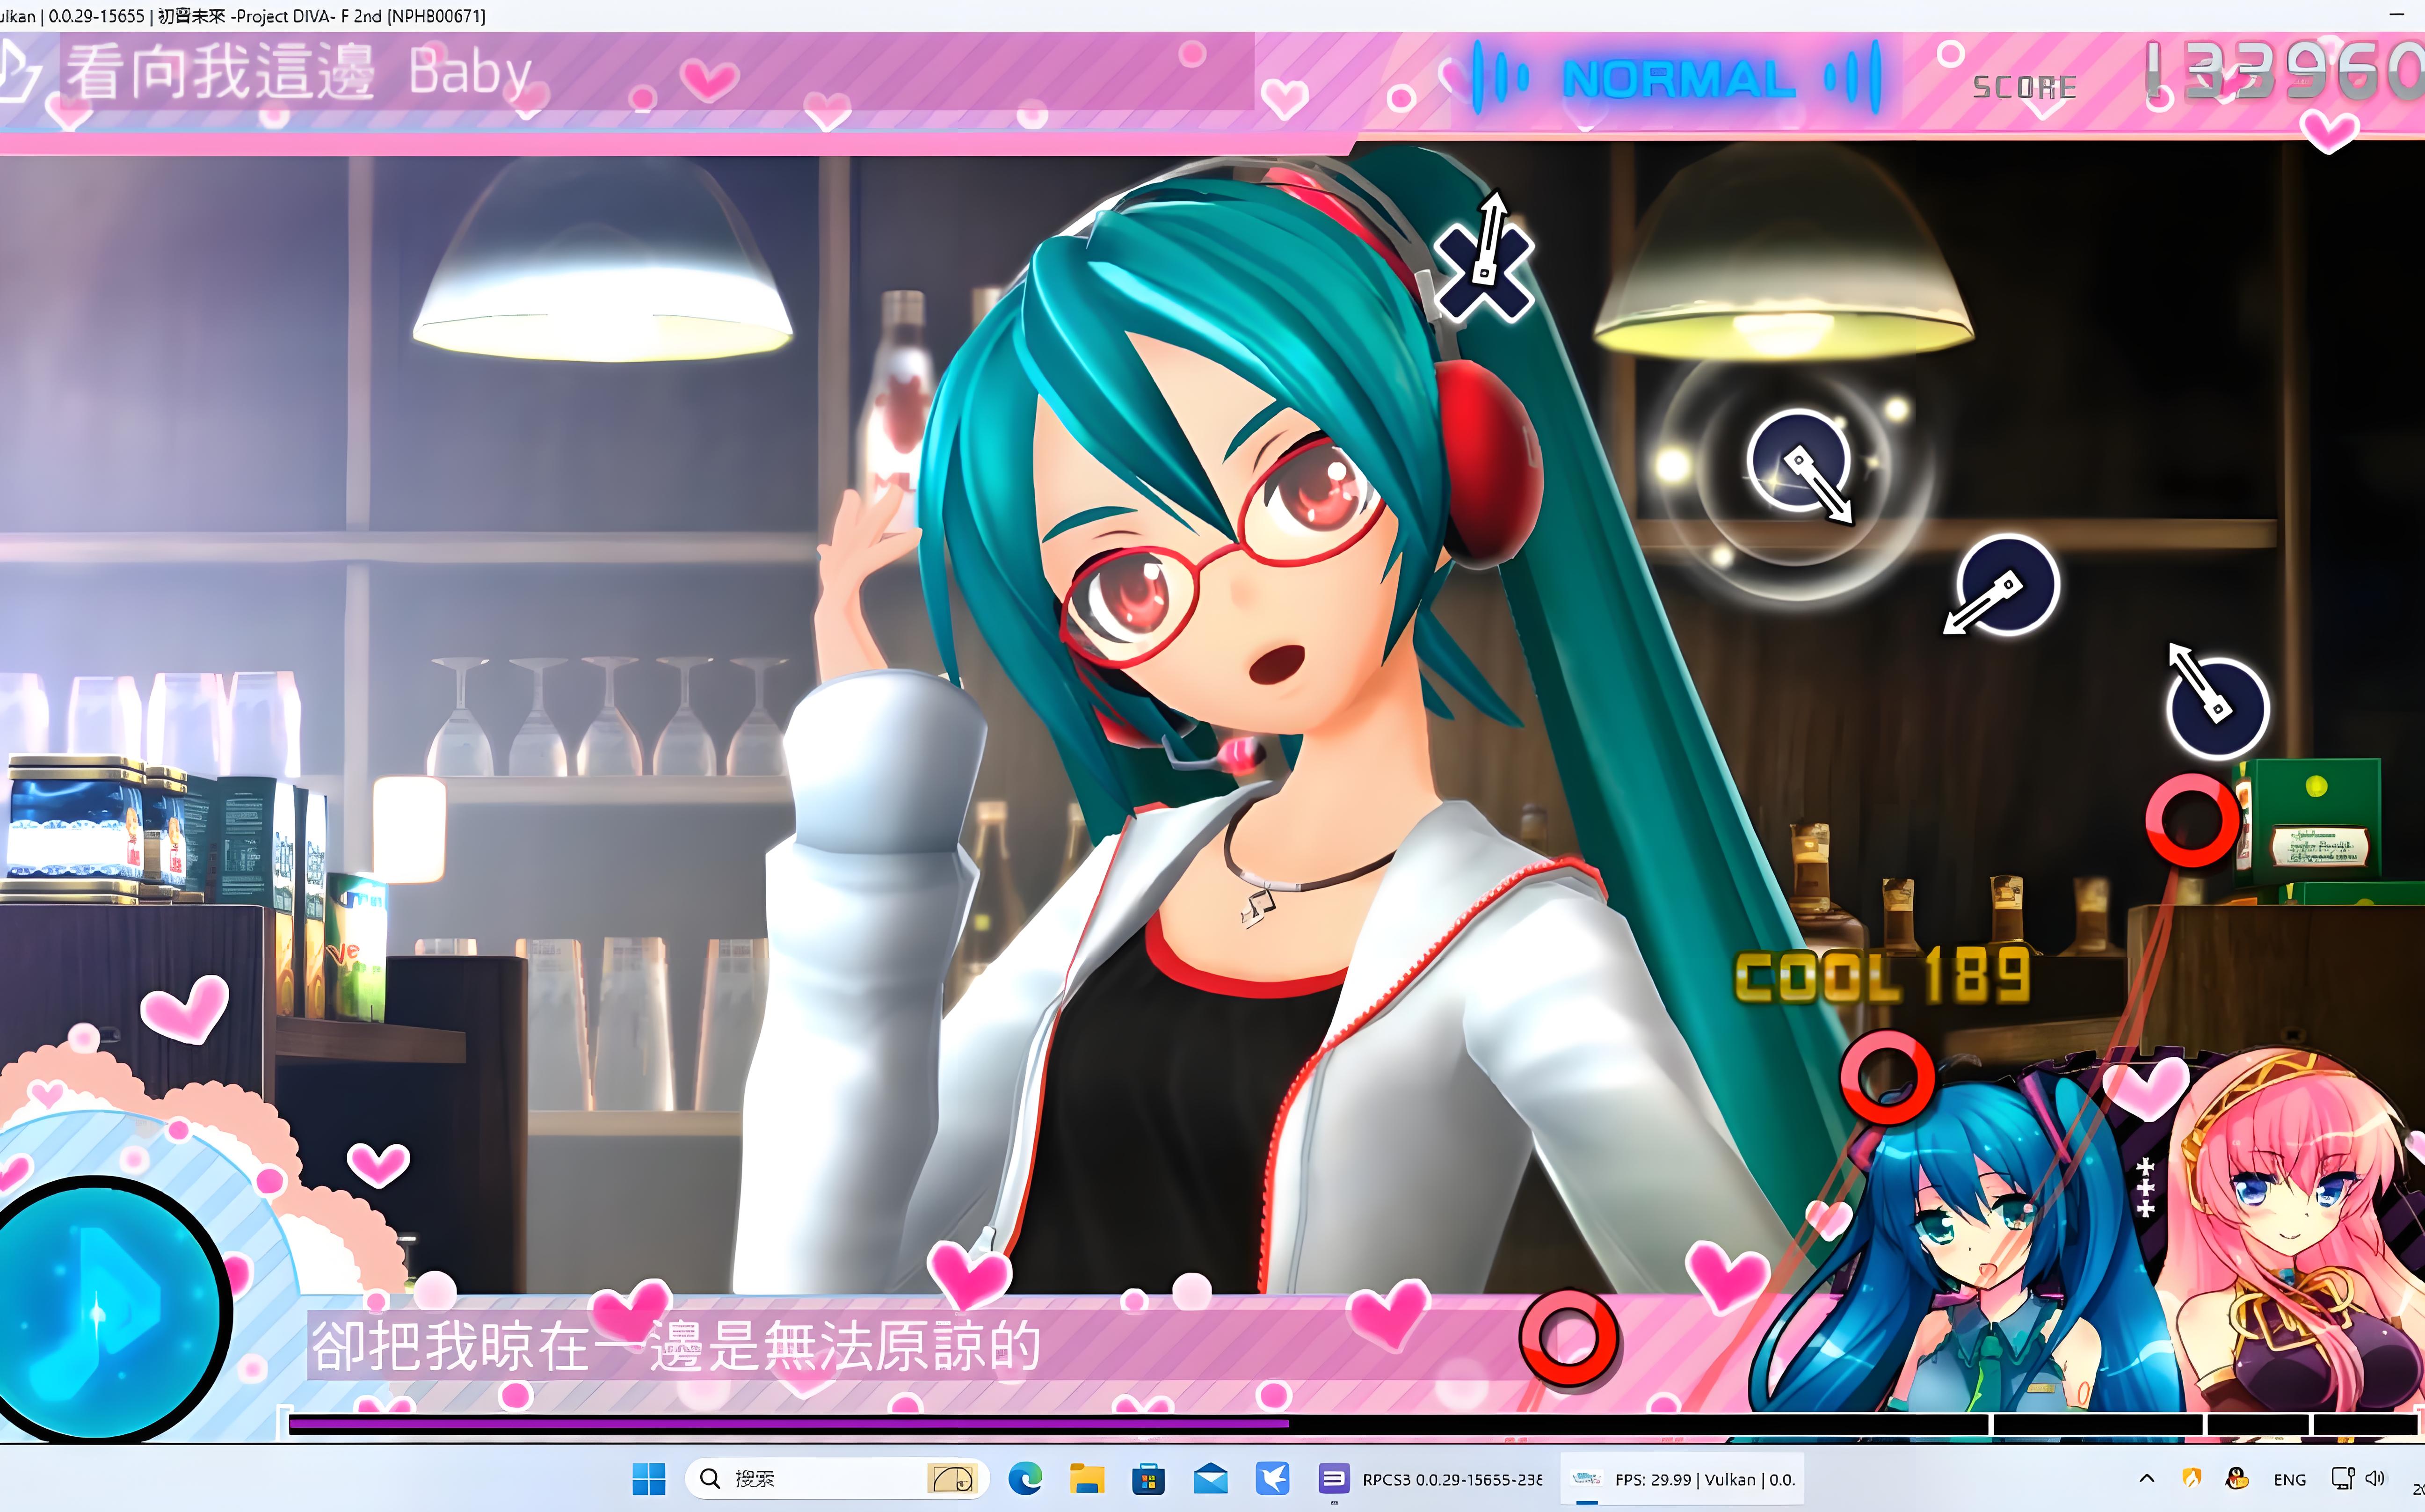The width and height of the screenshot is (2425, 1512).
Task: Switch input language via ENG indicator
Action: 2289,1480
